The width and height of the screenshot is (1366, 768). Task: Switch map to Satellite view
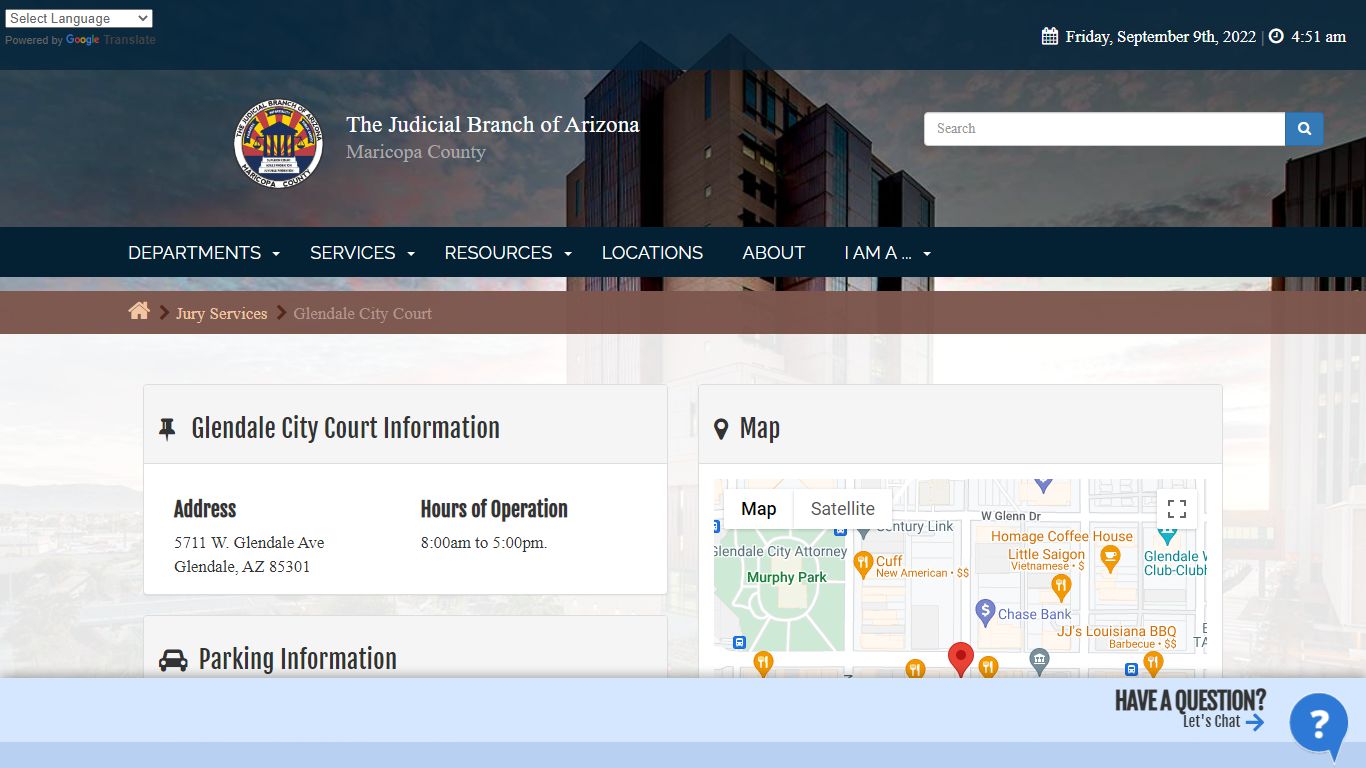tap(842, 509)
